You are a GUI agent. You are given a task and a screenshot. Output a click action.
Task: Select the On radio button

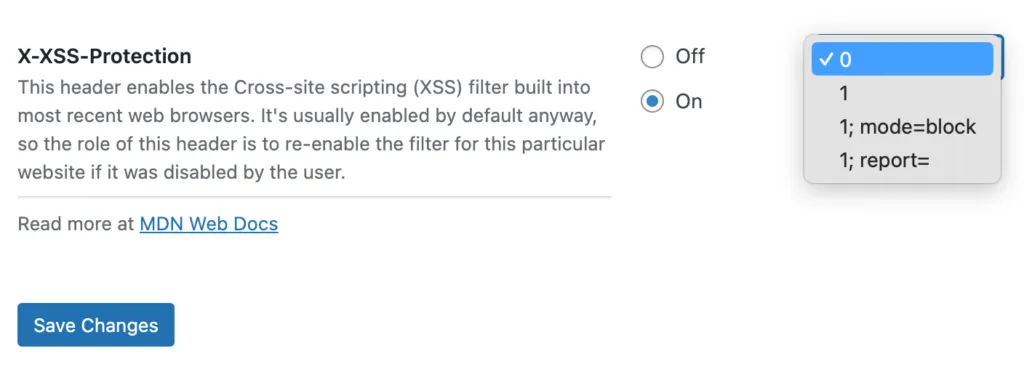pyautogui.click(x=652, y=101)
